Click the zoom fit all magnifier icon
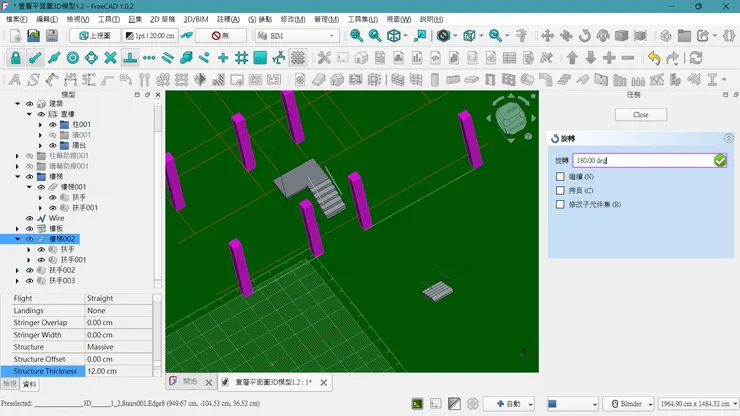The height and width of the screenshot is (416, 740). [x=357, y=36]
